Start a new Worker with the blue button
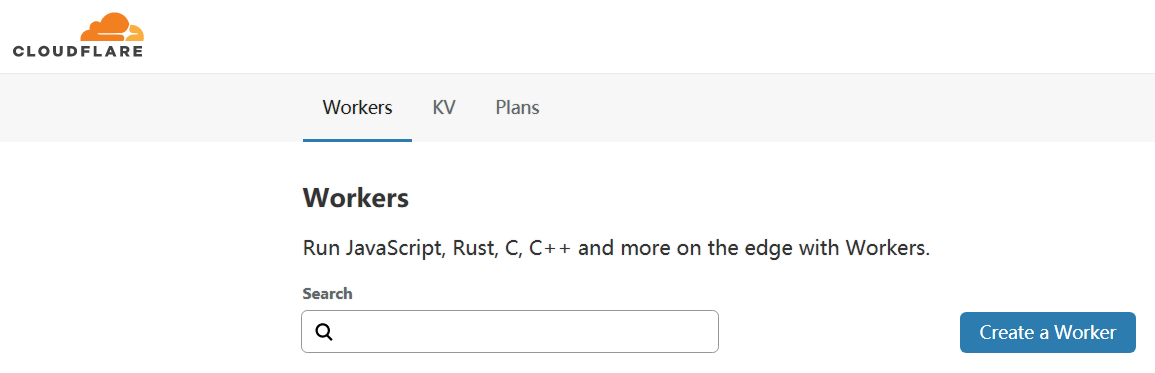1155x373 pixels. coord(1047,332)
